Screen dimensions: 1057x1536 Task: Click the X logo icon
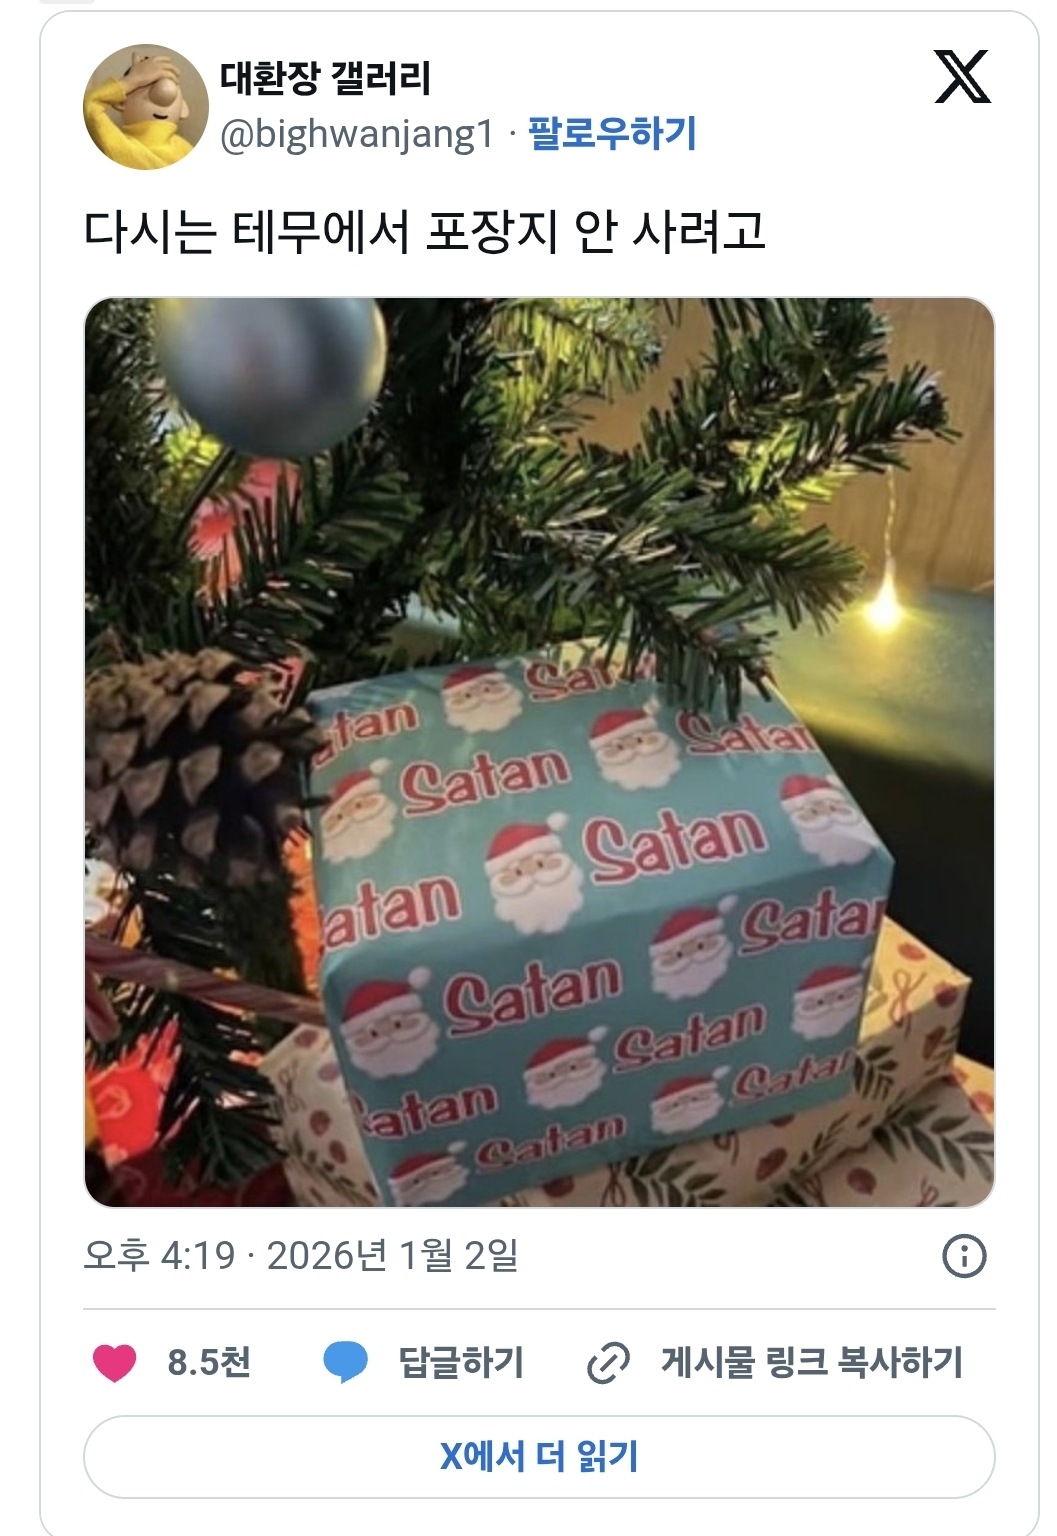tap(962, 76)
